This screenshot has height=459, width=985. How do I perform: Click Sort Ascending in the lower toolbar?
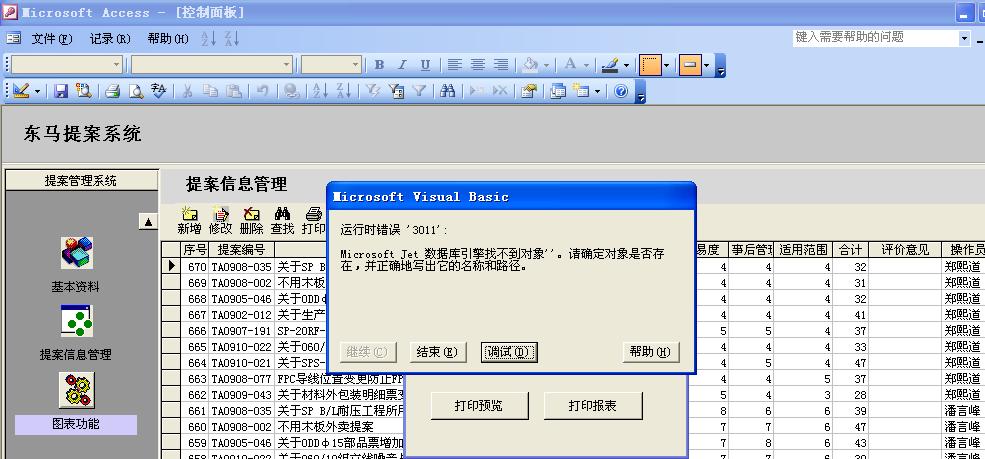tap(320, 92)
